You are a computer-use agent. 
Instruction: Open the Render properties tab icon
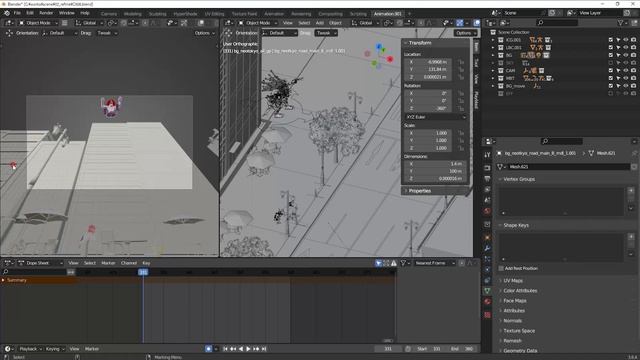click(487, 168)
